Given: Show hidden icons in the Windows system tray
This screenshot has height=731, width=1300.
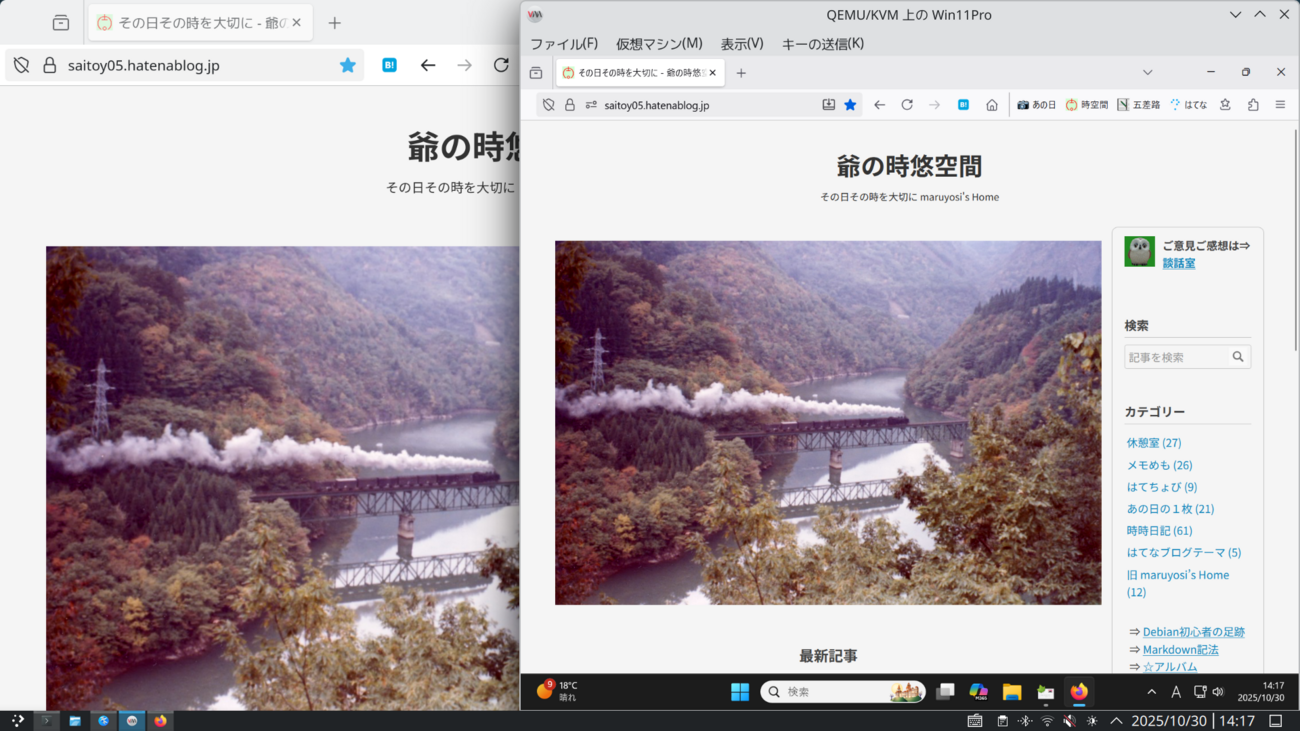Looking at the screenshot, I should pos(1151,692).
